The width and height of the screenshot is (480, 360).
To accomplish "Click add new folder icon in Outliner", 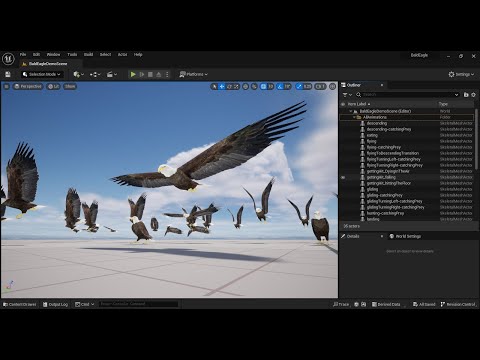I will coord(466,95).
